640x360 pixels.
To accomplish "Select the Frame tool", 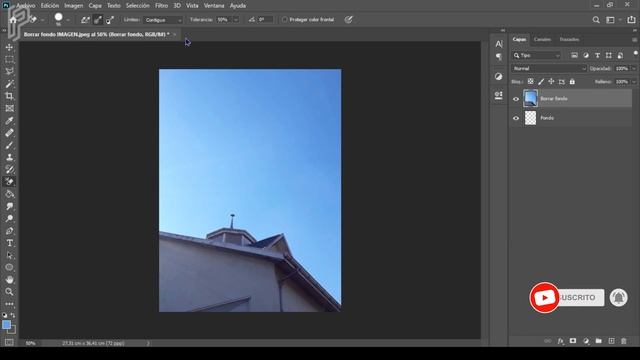I will click(x=9, y=109).
